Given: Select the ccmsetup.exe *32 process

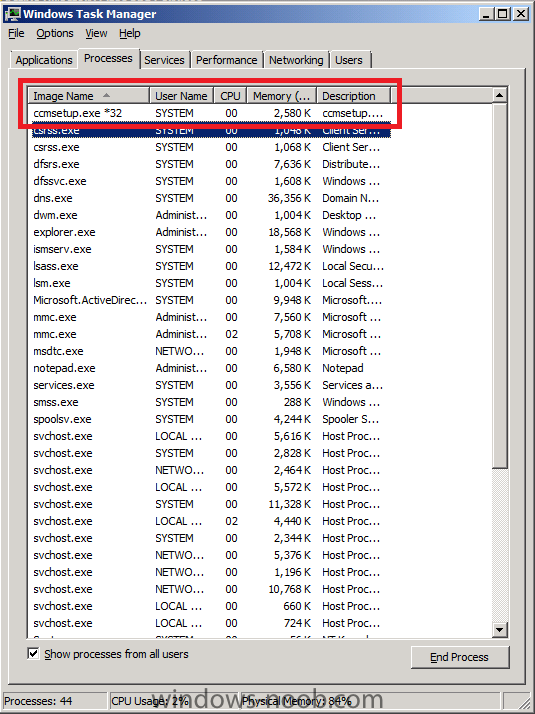Looking at the screenshot, I should (x=209, y=113).
